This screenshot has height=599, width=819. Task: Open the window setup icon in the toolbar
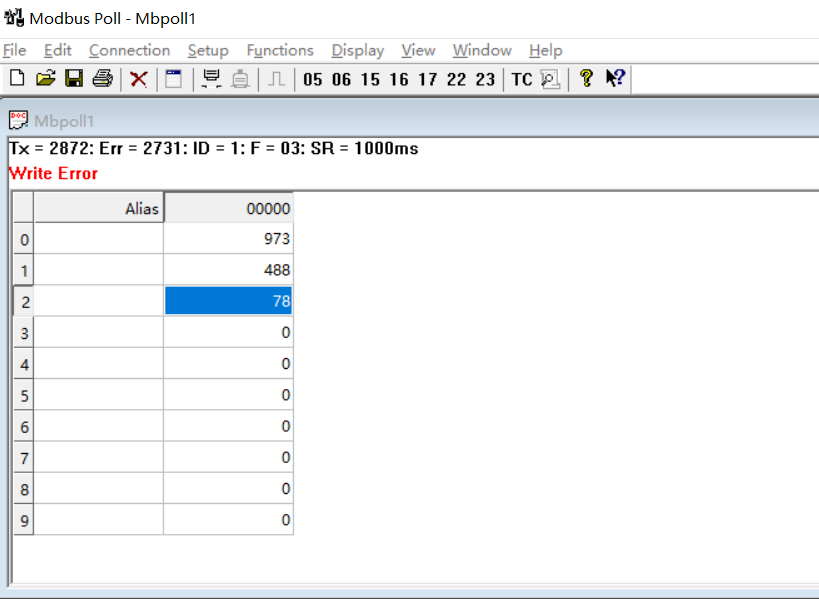coord(173,79)
